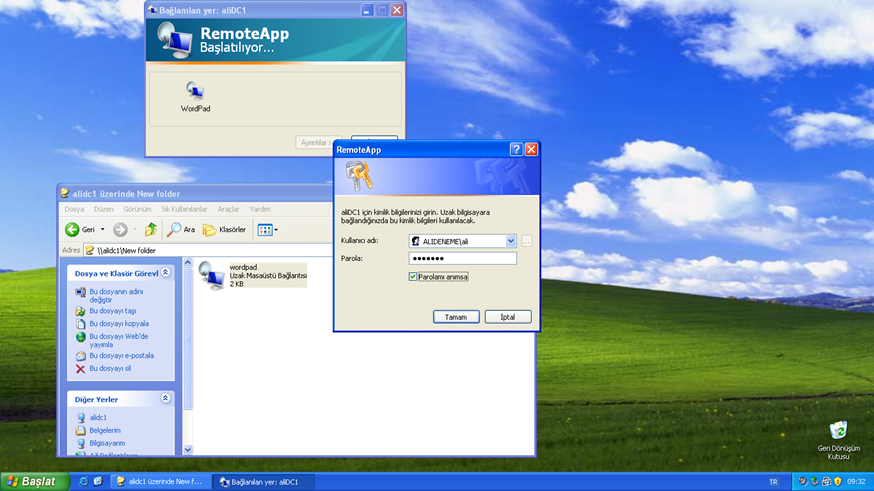Click the taskbar clock showing 09:32
The image size is (874, 491).
(856, 482)
